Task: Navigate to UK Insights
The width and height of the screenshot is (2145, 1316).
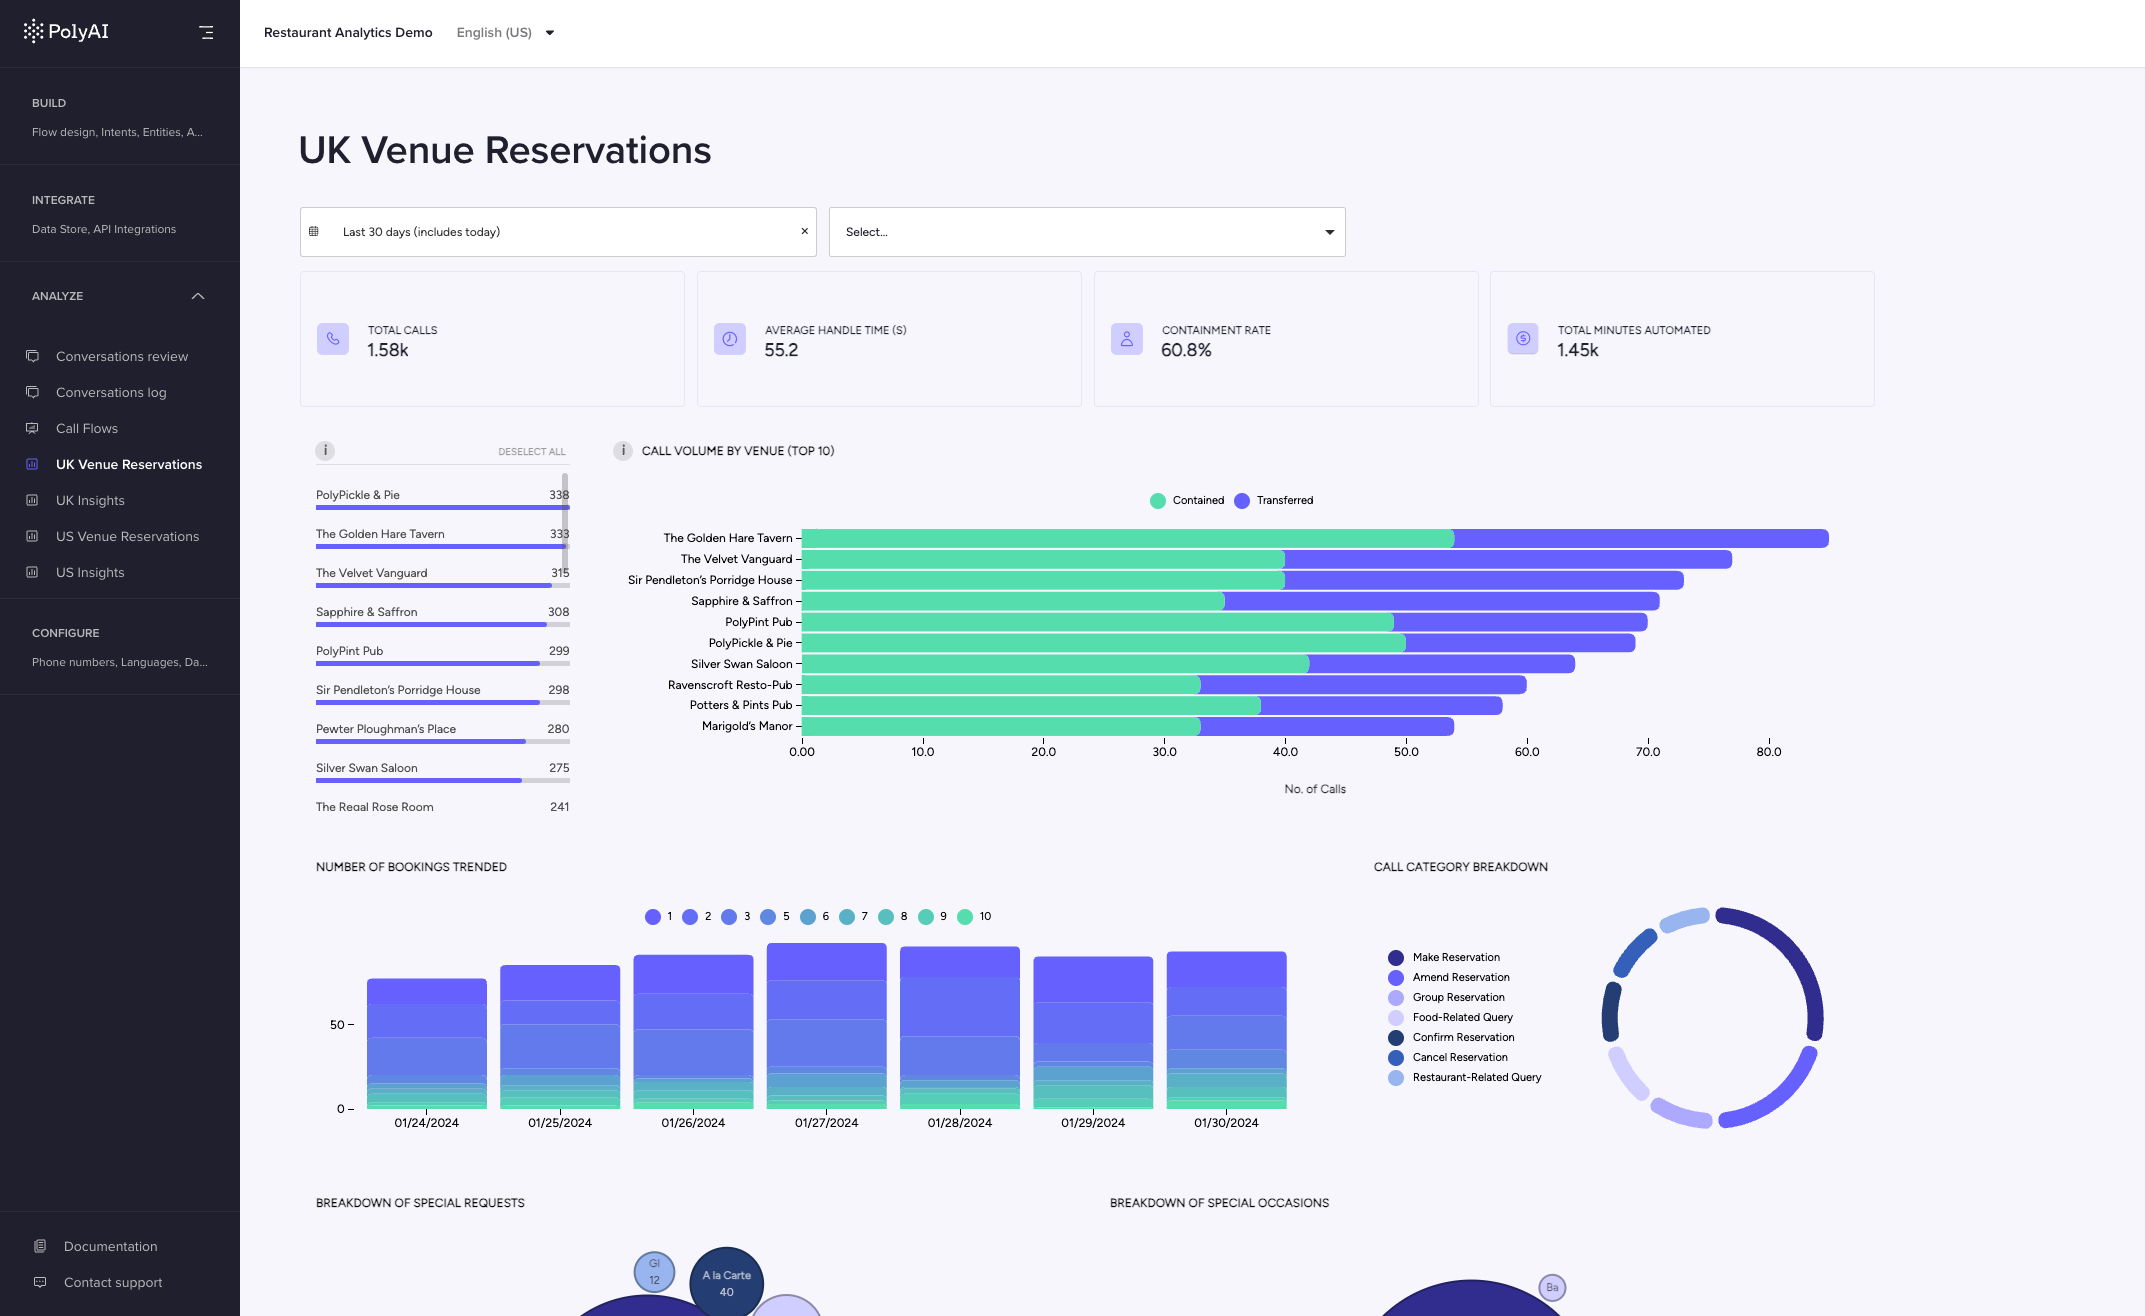Action: [90, 500]
